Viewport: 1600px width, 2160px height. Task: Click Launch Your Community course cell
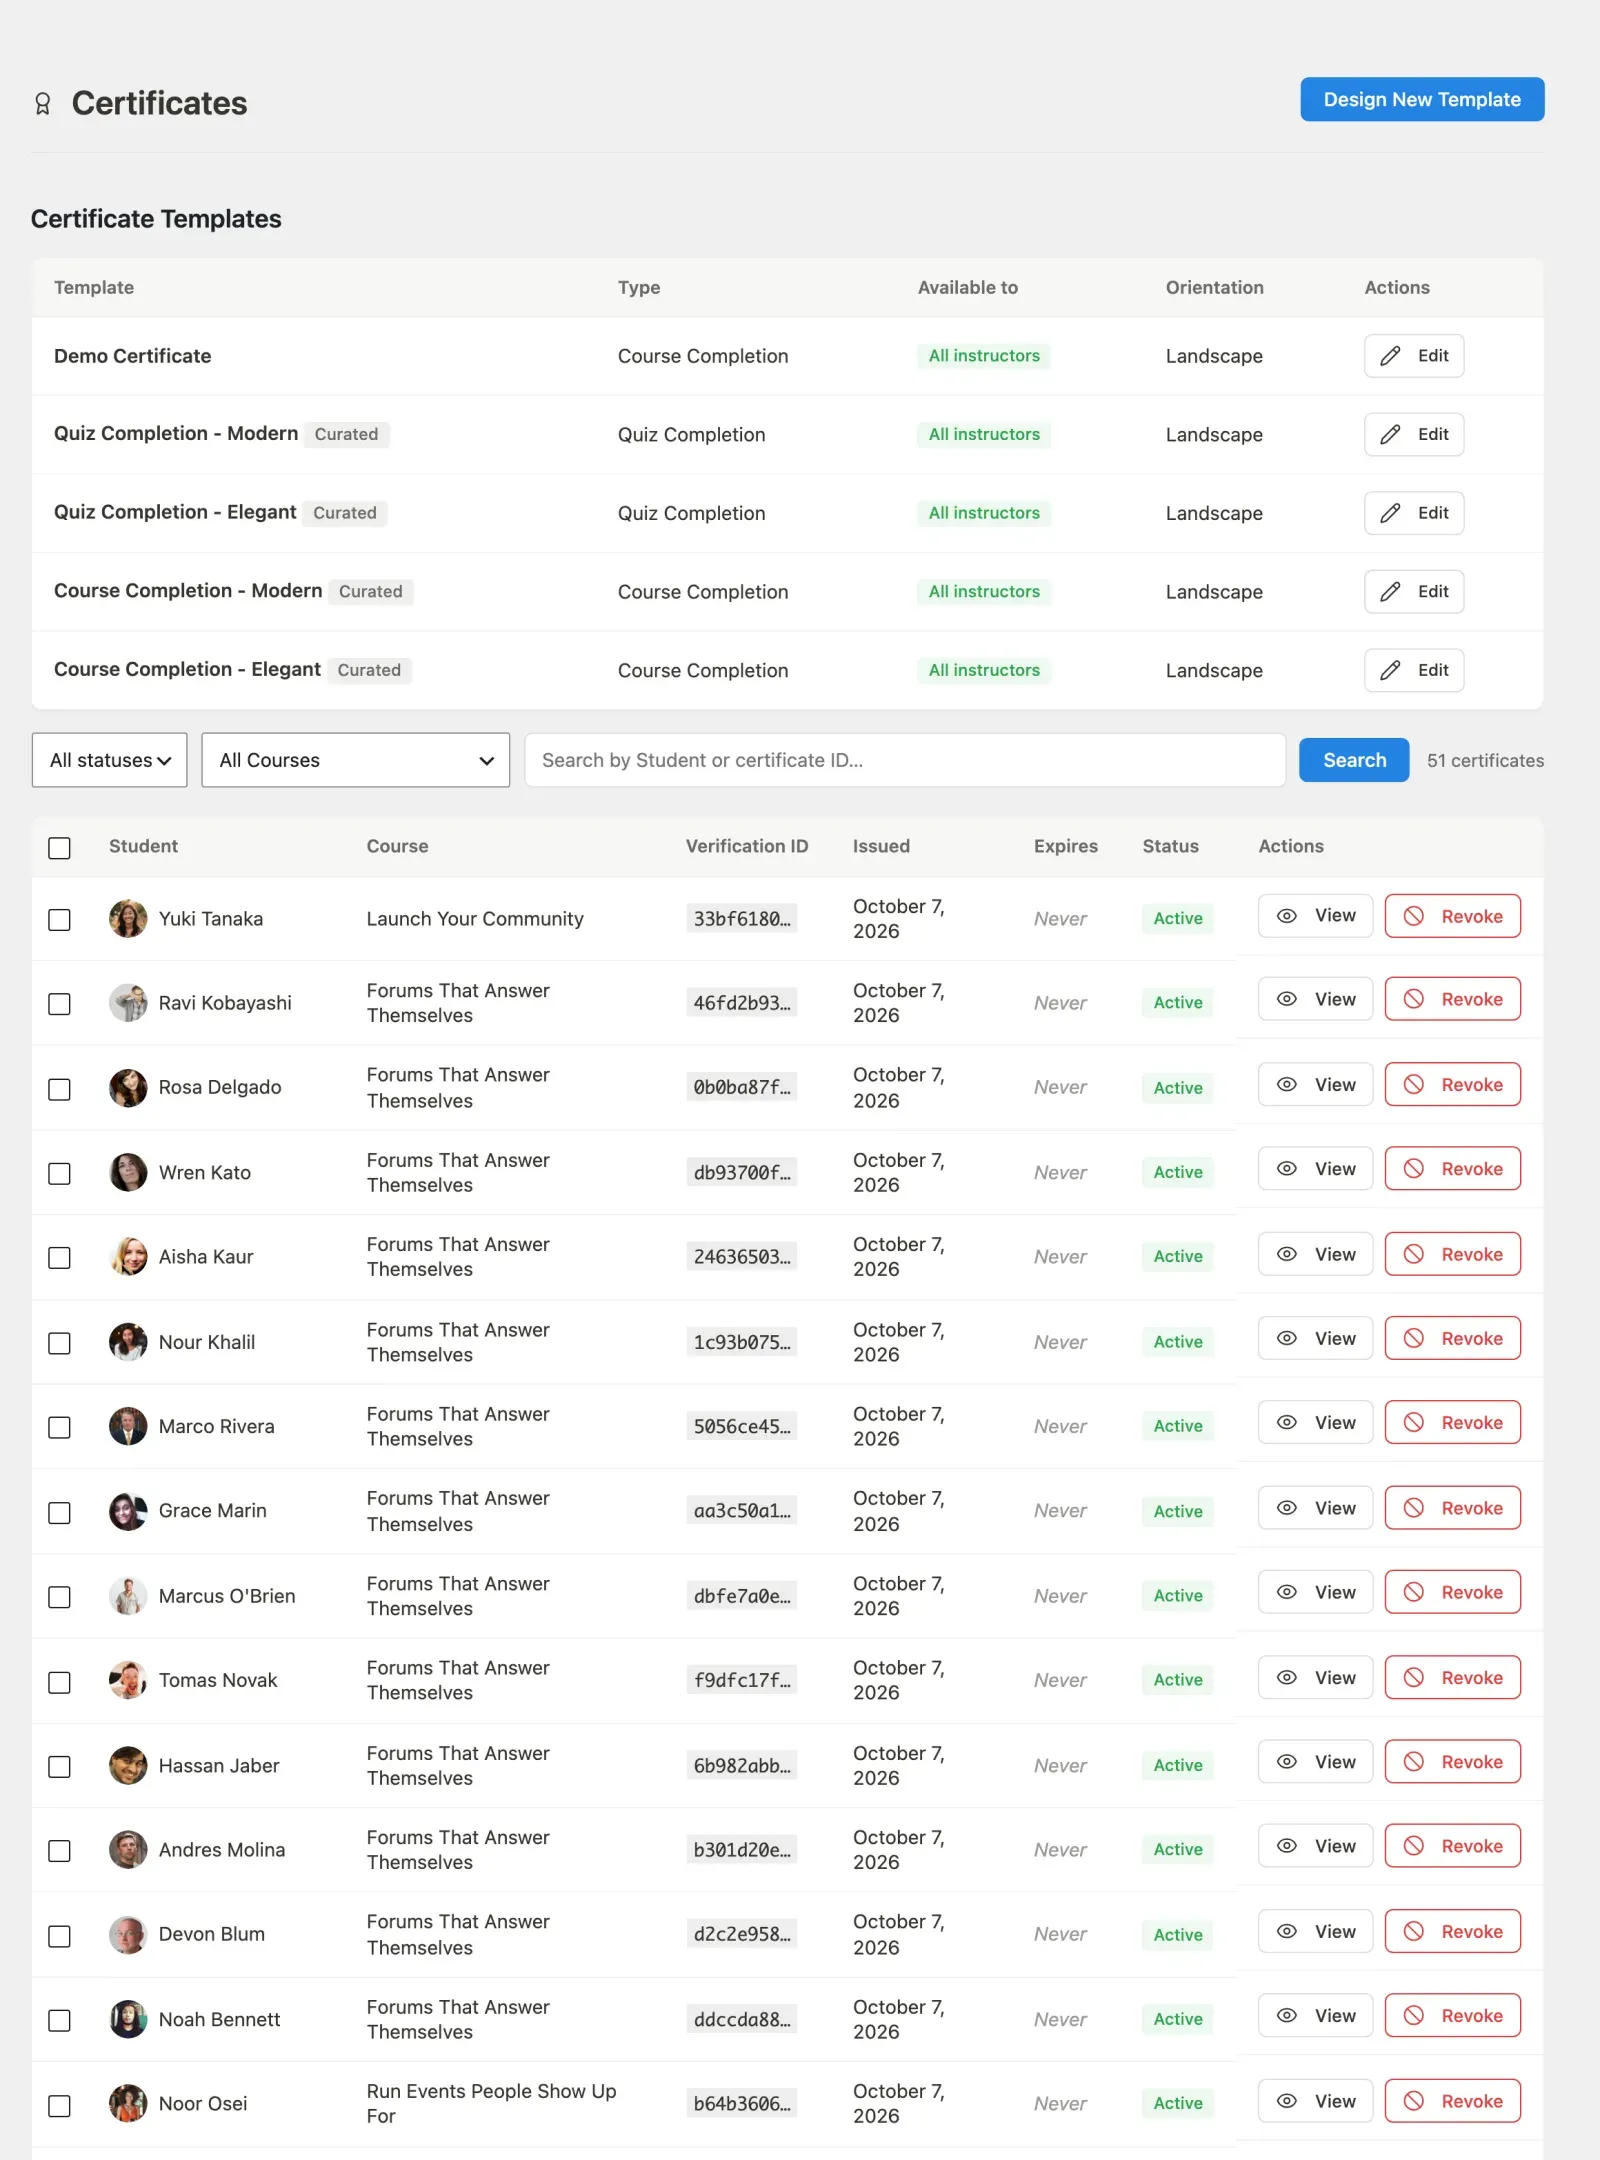(x=475, y=919)
